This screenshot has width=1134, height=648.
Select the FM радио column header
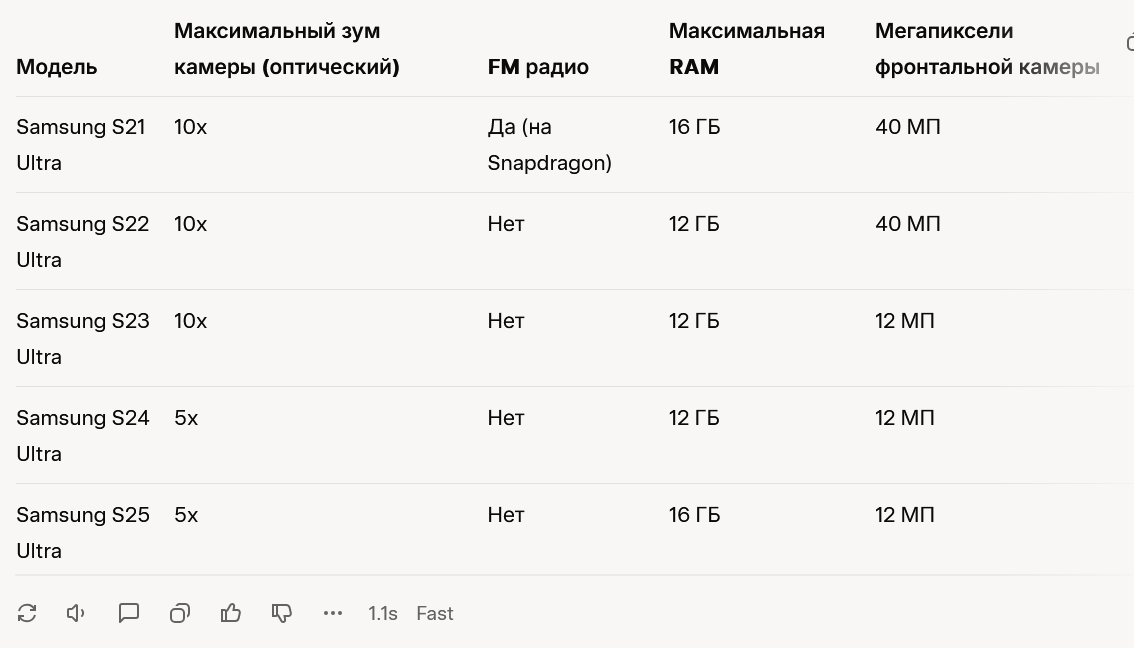pos(538,67)
